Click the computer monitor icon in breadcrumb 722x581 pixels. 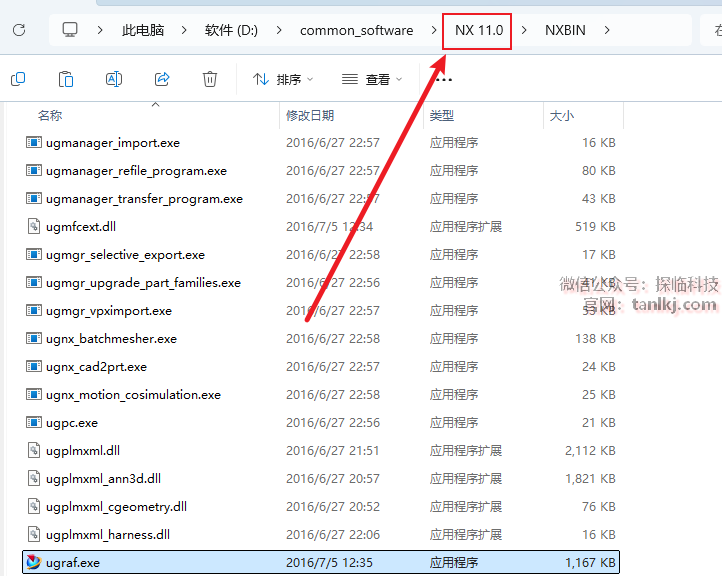click(70, 30)
